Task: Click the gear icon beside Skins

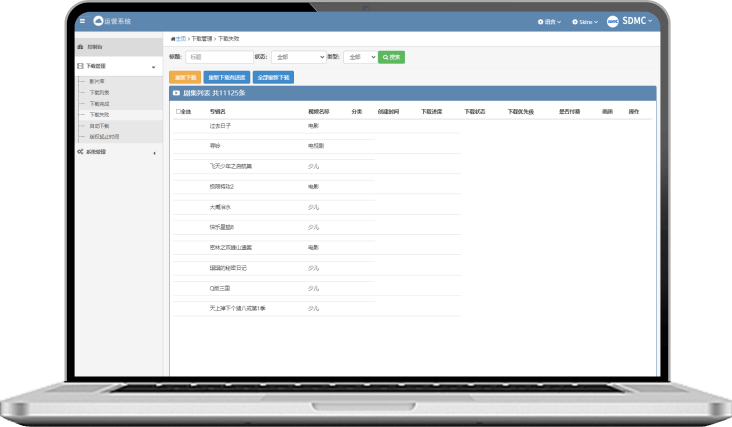Action: pyautogui.click(x=576, y=21)
